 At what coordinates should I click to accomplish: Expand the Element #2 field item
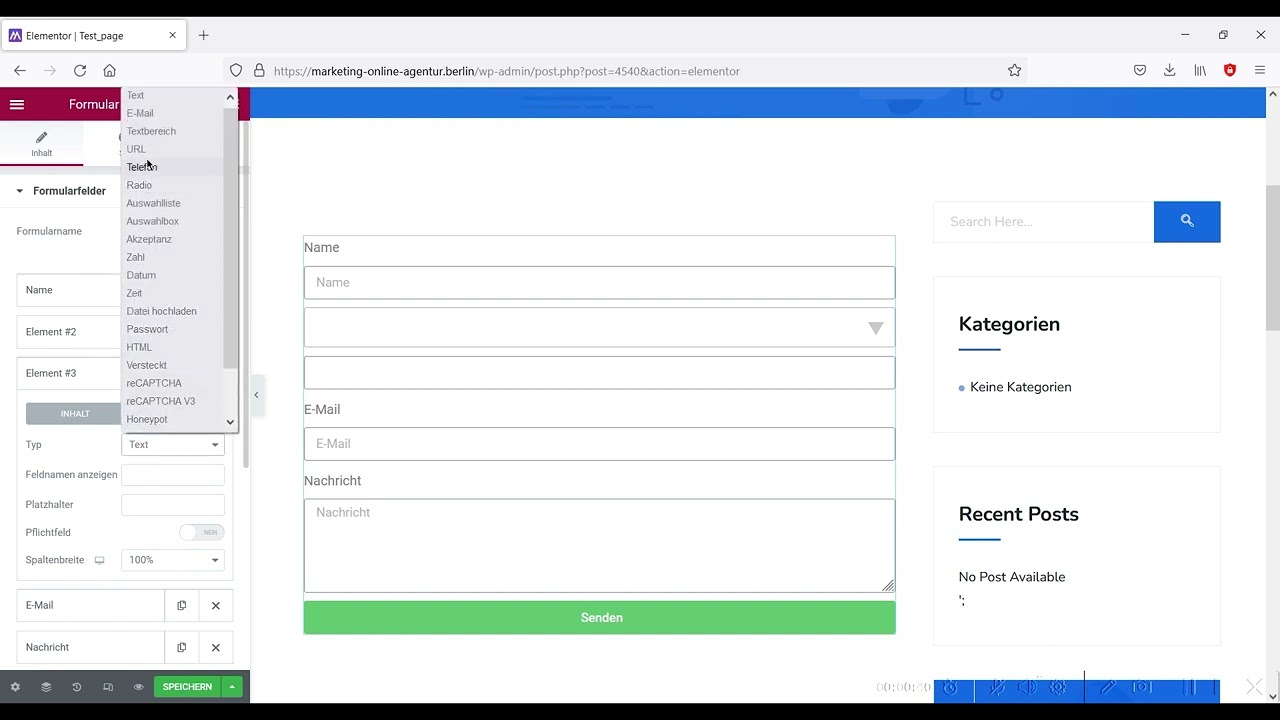pyautogui.click(x=69, y=332)
